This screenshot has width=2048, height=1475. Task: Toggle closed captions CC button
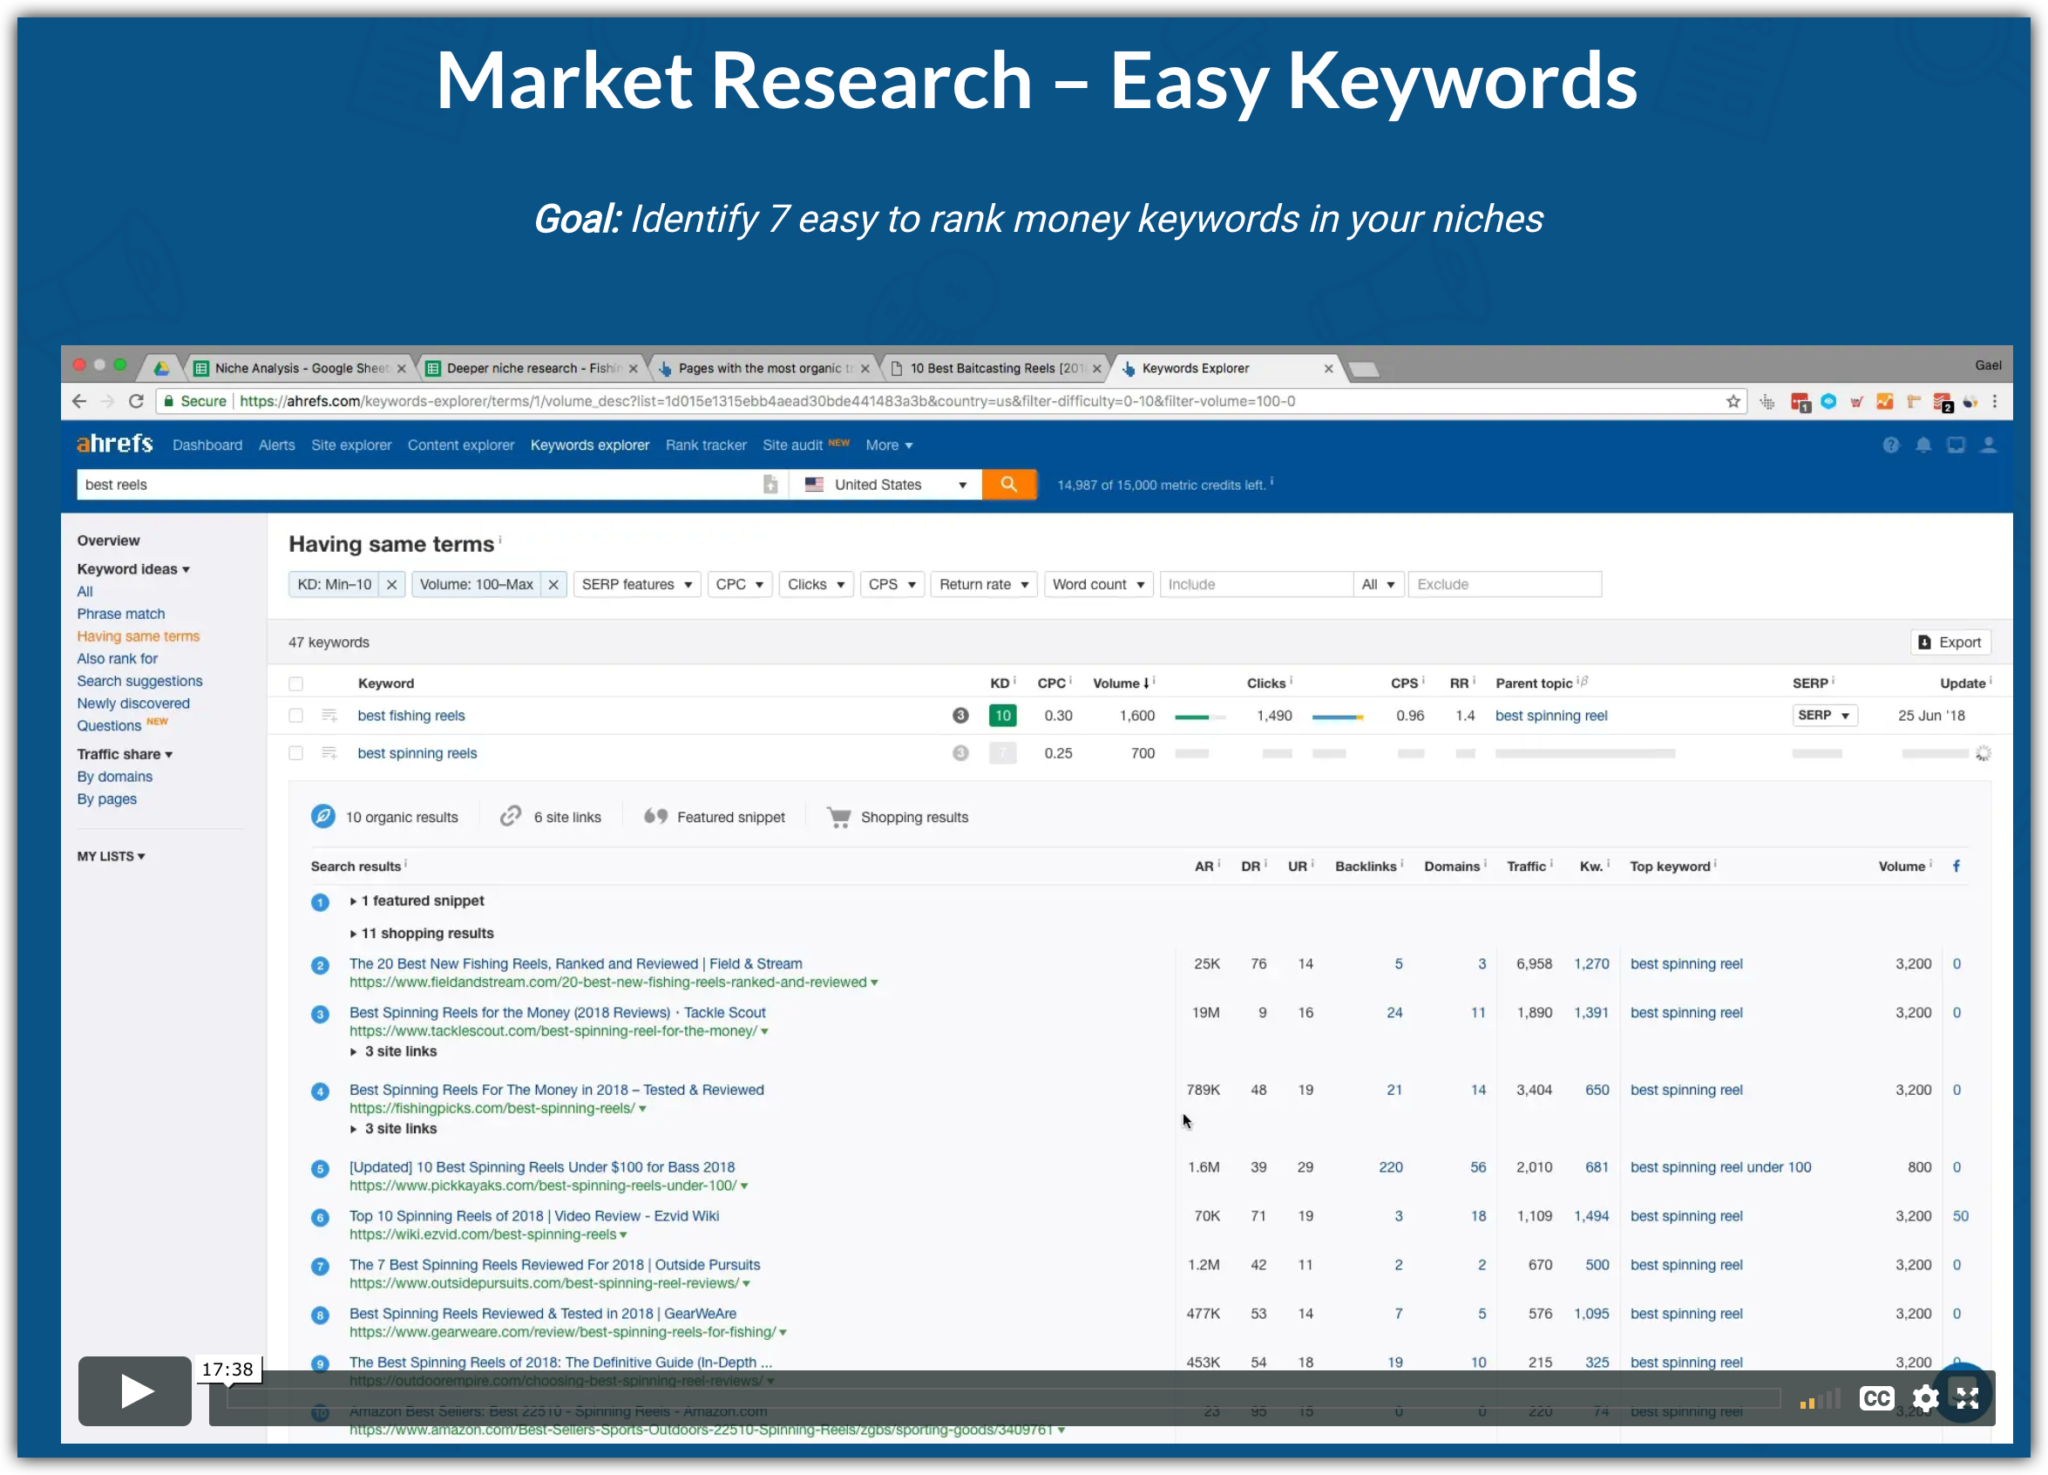pos(1876,1397)
